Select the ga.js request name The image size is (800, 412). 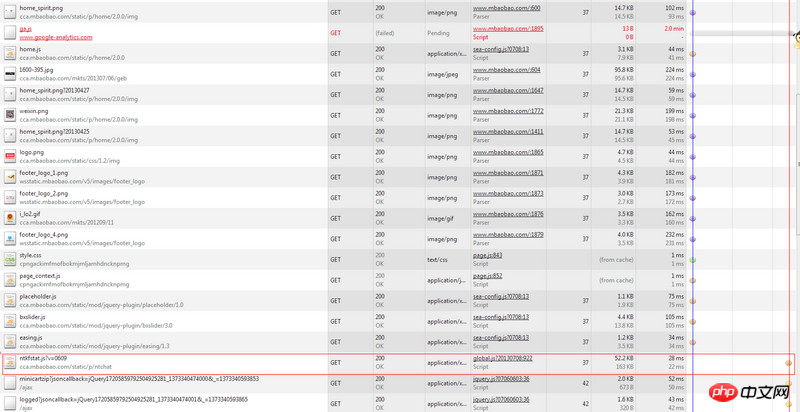pyautogui.click(x=26, y=29)
